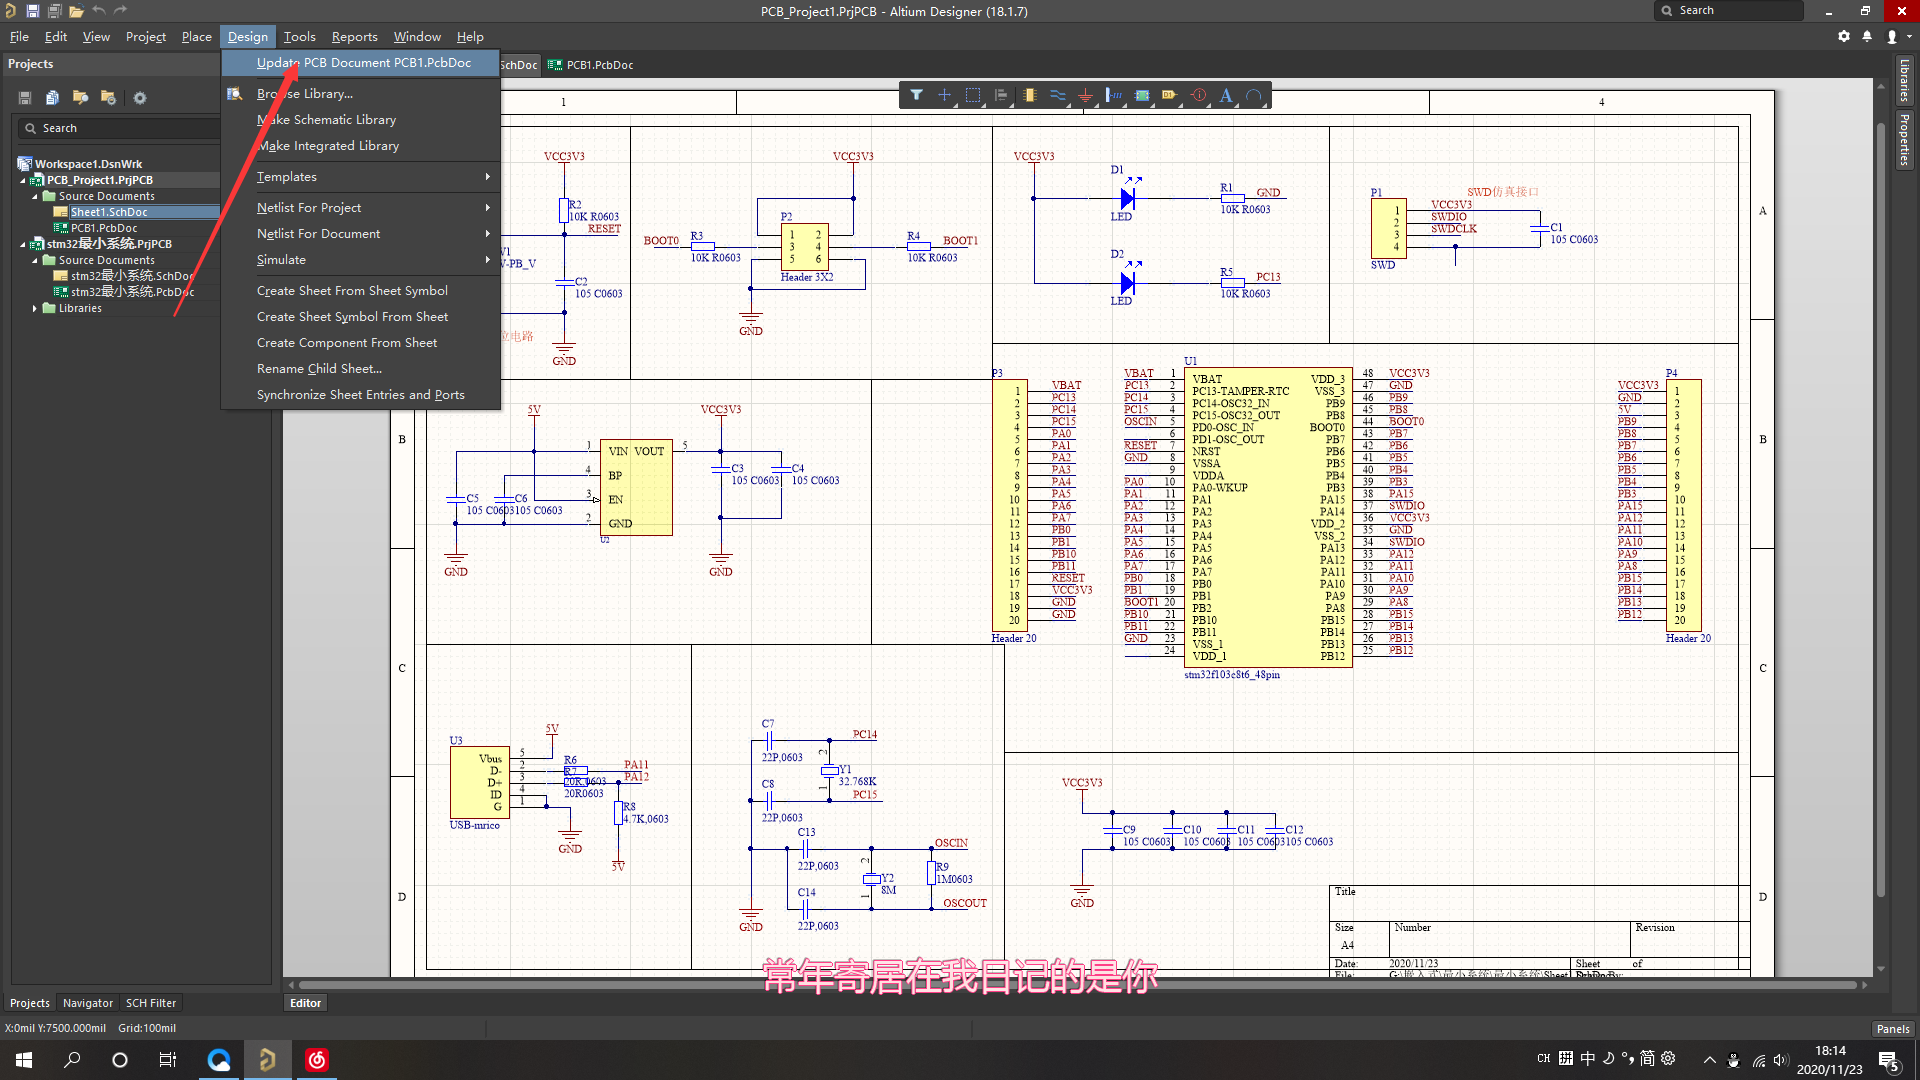The height and width of the screenshot is (1080, 1920).
Task: Click the Editor tab below the schematic
Action: pos(305,1003)
